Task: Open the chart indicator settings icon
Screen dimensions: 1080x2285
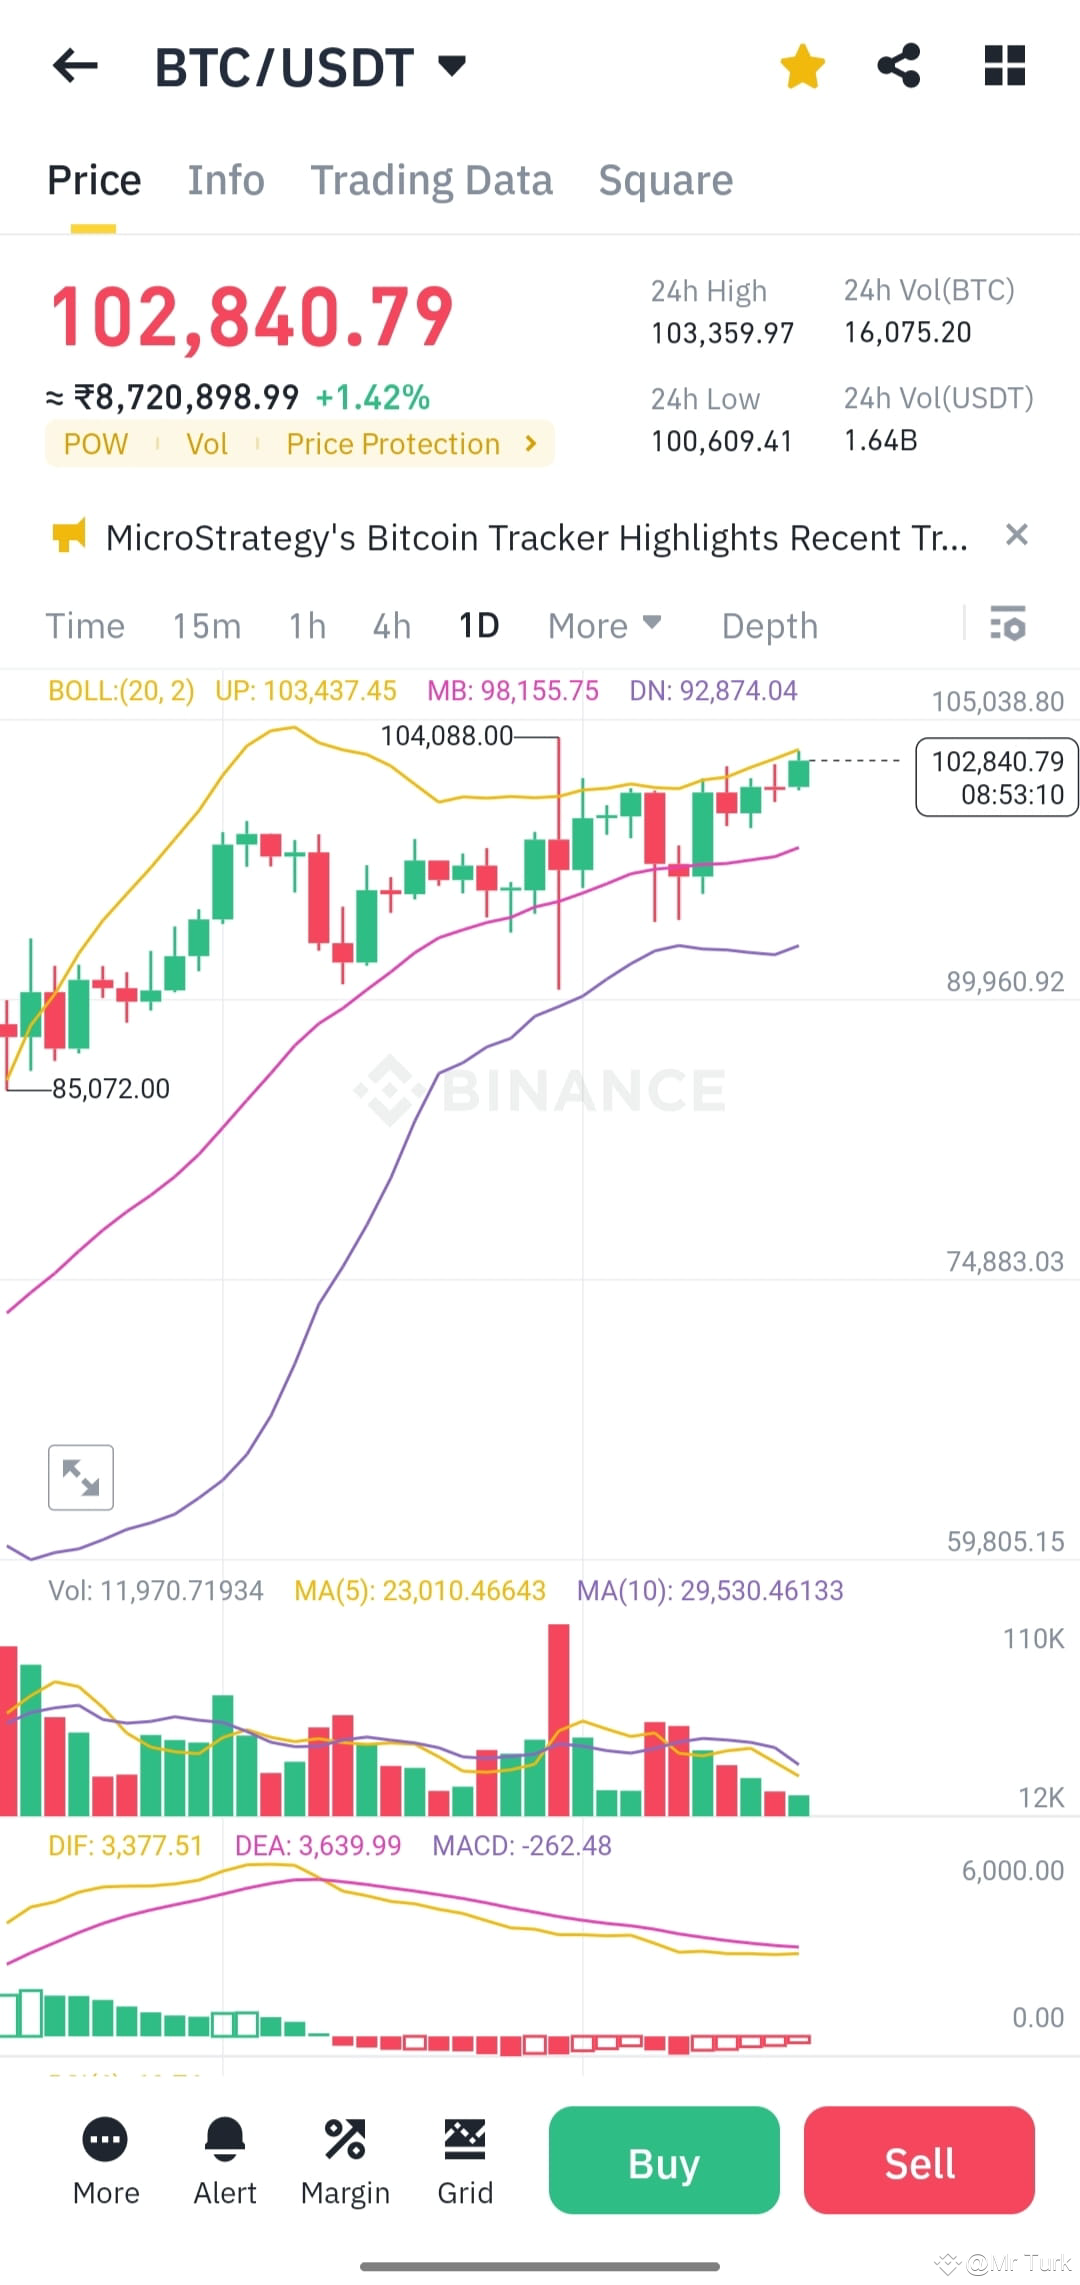Action: pos(1009,625)
